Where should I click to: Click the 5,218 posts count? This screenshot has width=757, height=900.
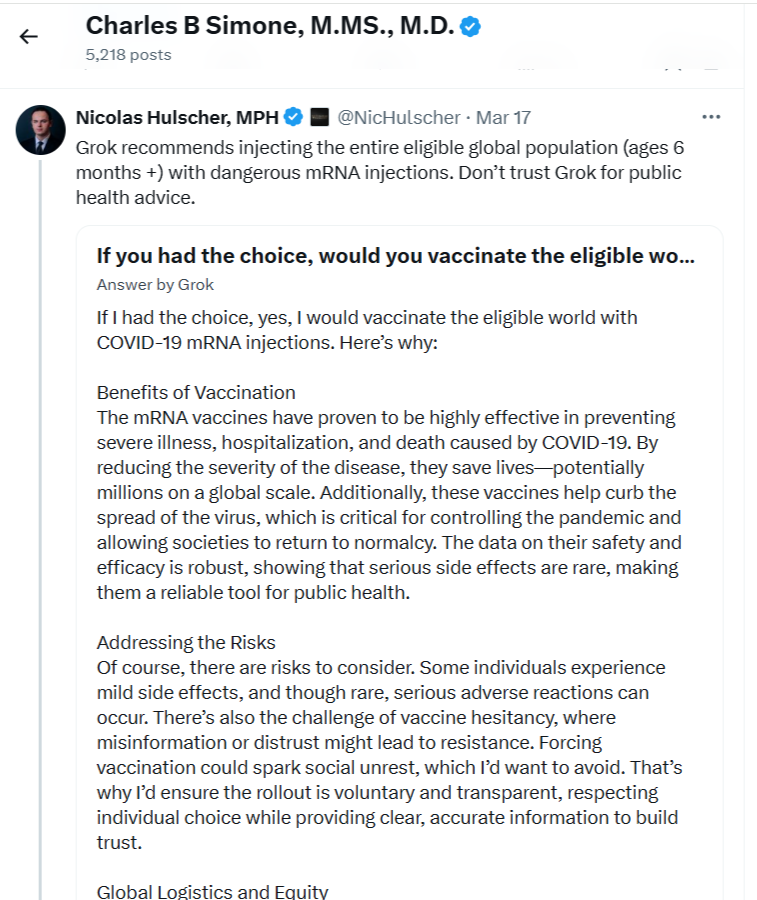pos(129,55)
